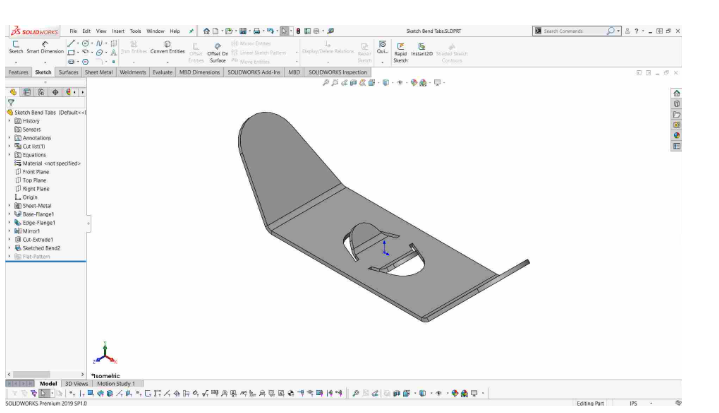Viewport: 719px width, 413px height.
Task: Switch to the Motion Study 1 tab
Action: pyautogui.click(x=116, y=384)
